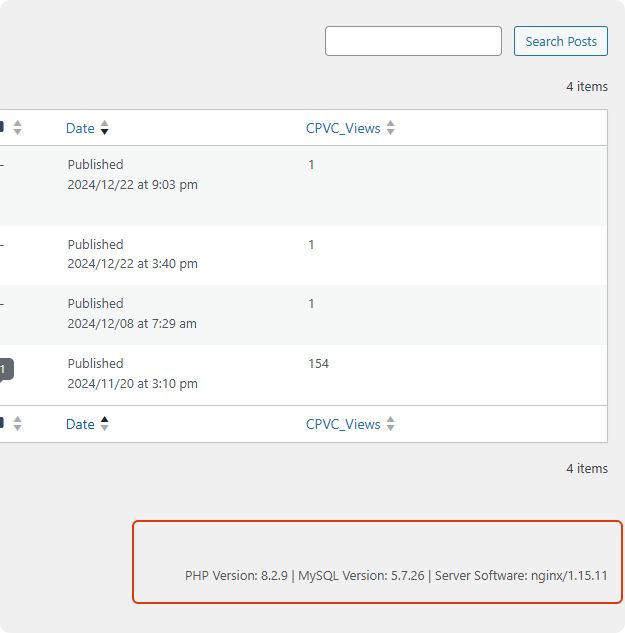Click top-left comments column sort arrows
This screenshot has width=625, height=633.
[17, 128]
